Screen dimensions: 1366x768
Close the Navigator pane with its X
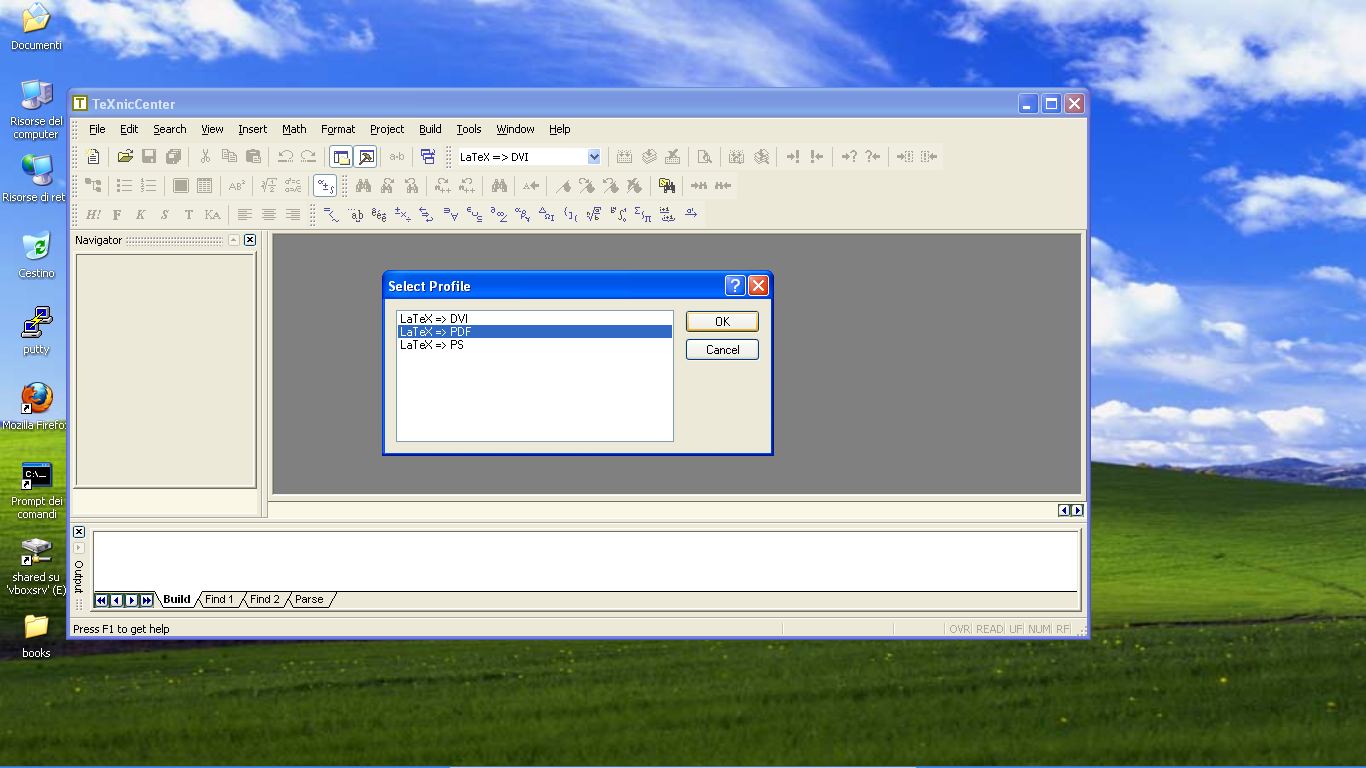(250, 240)
